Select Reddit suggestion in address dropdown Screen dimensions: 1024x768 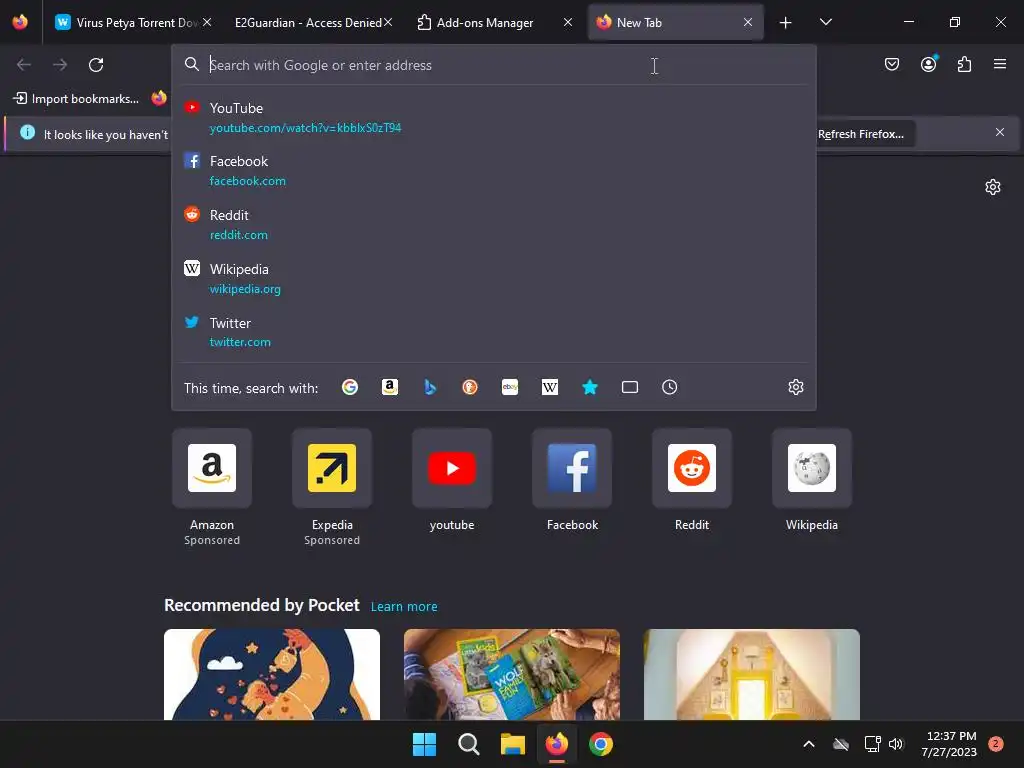pos(494,225)
